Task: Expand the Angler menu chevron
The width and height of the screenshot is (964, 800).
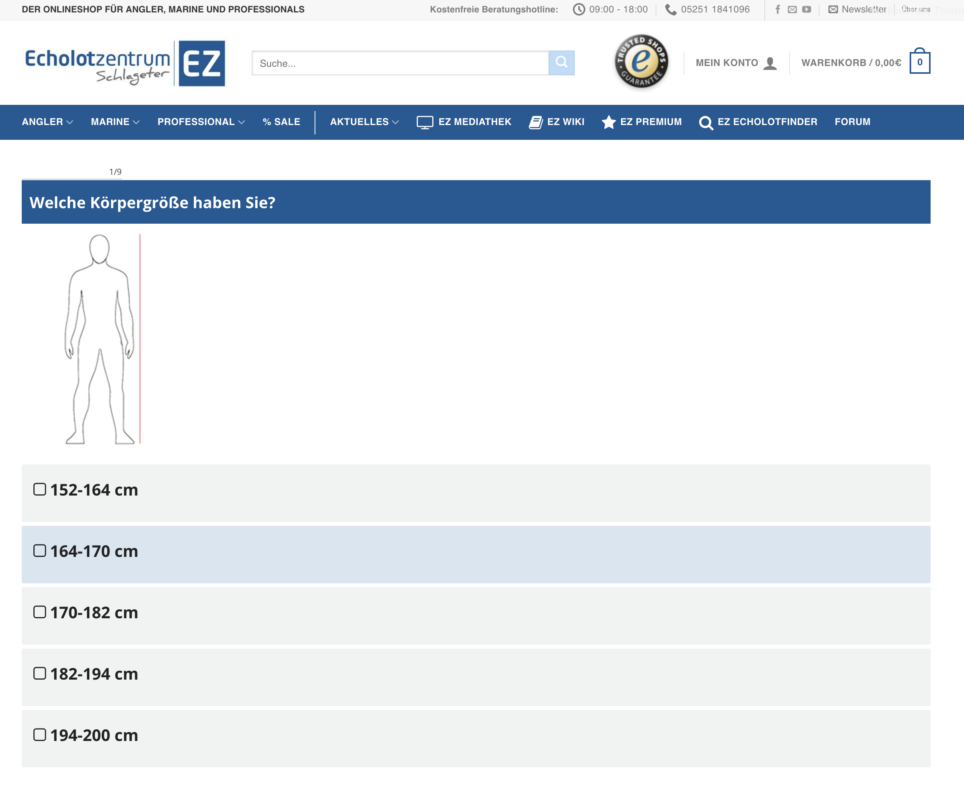Action: [x=69, y=122]
